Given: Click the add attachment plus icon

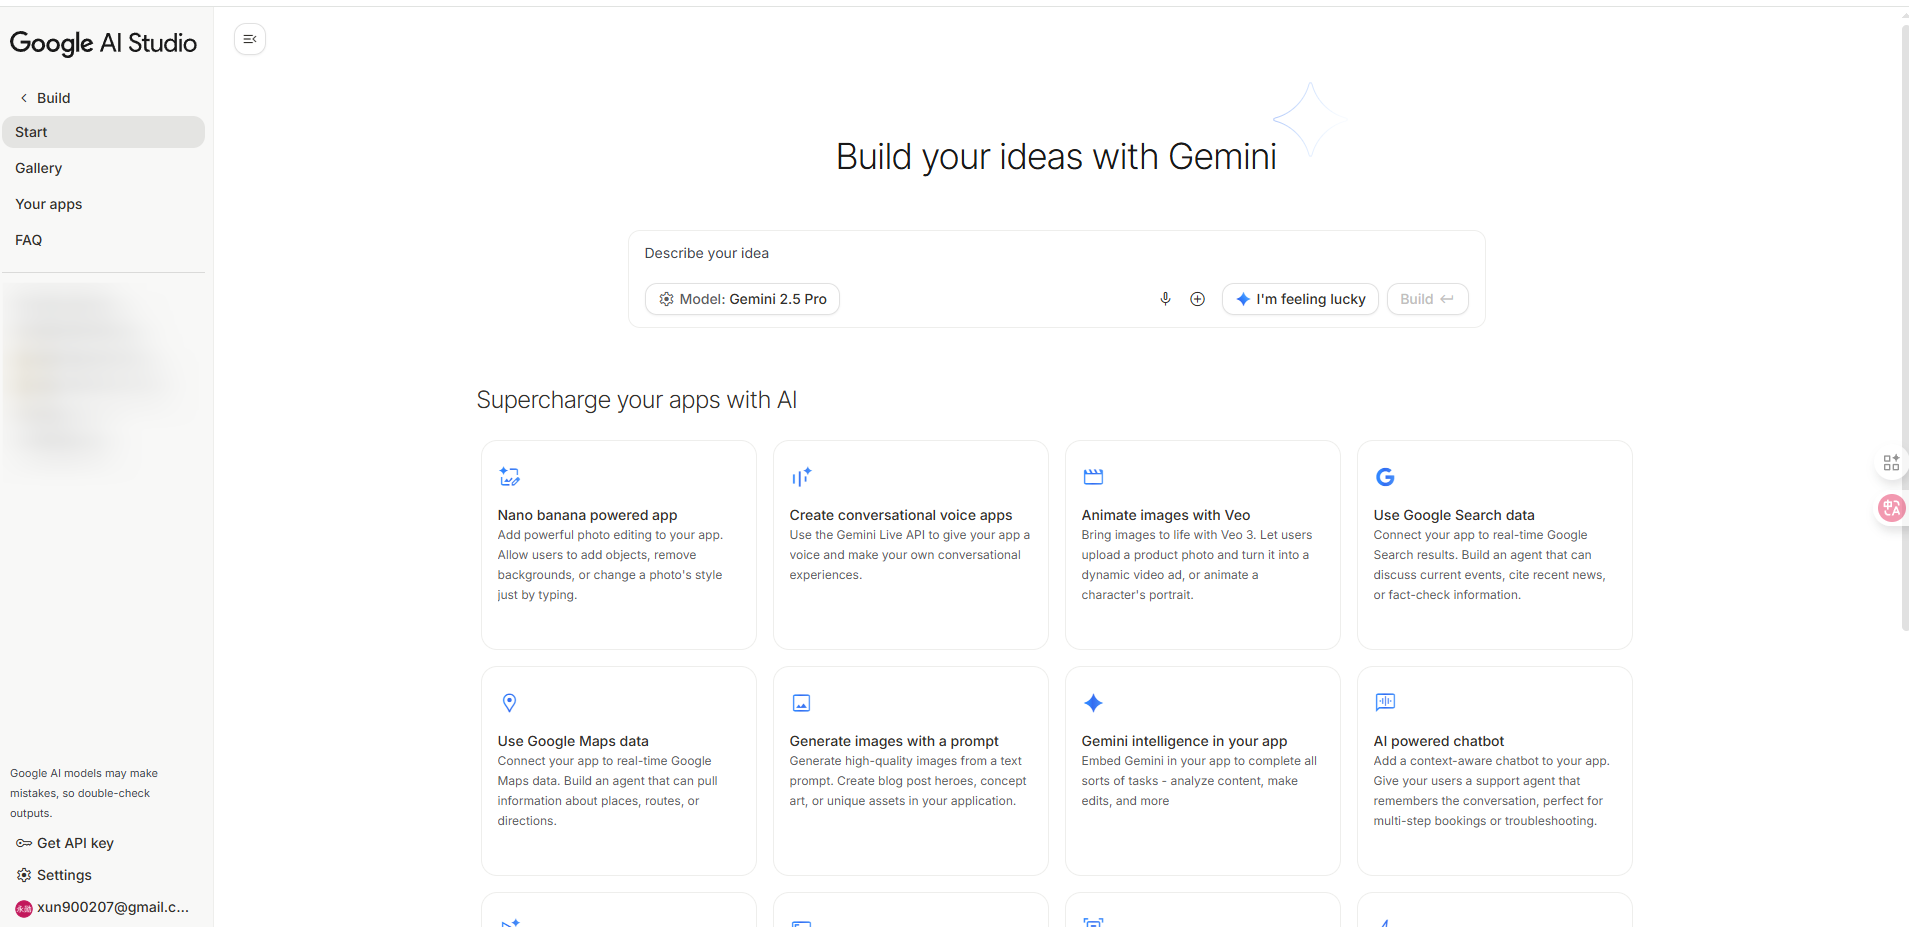Looking at the screenshot, I should (1197, 299).
